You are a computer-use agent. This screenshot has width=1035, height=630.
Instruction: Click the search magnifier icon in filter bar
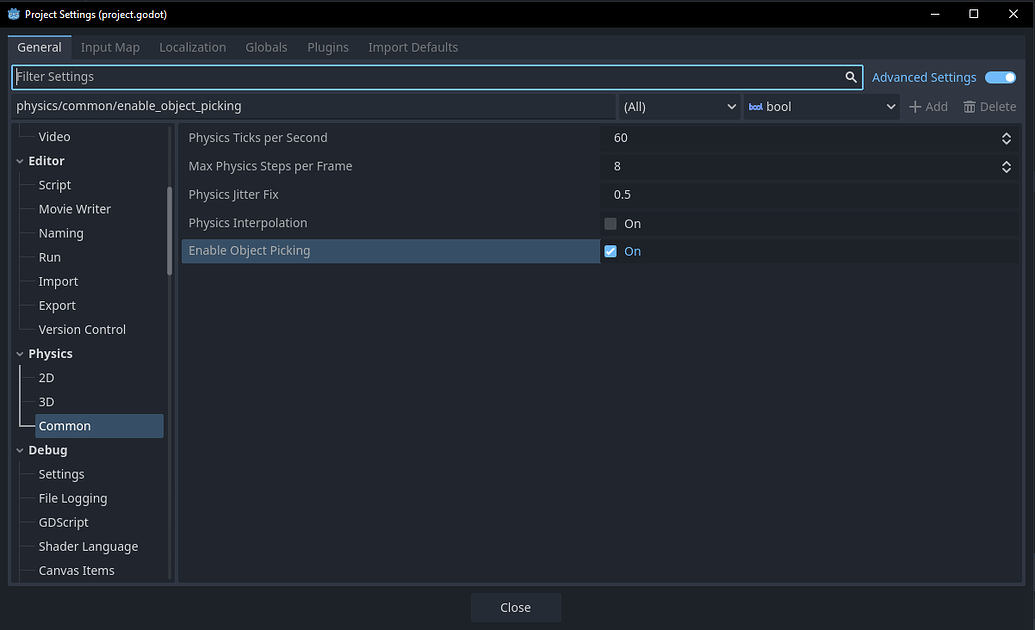click(851, 77)
